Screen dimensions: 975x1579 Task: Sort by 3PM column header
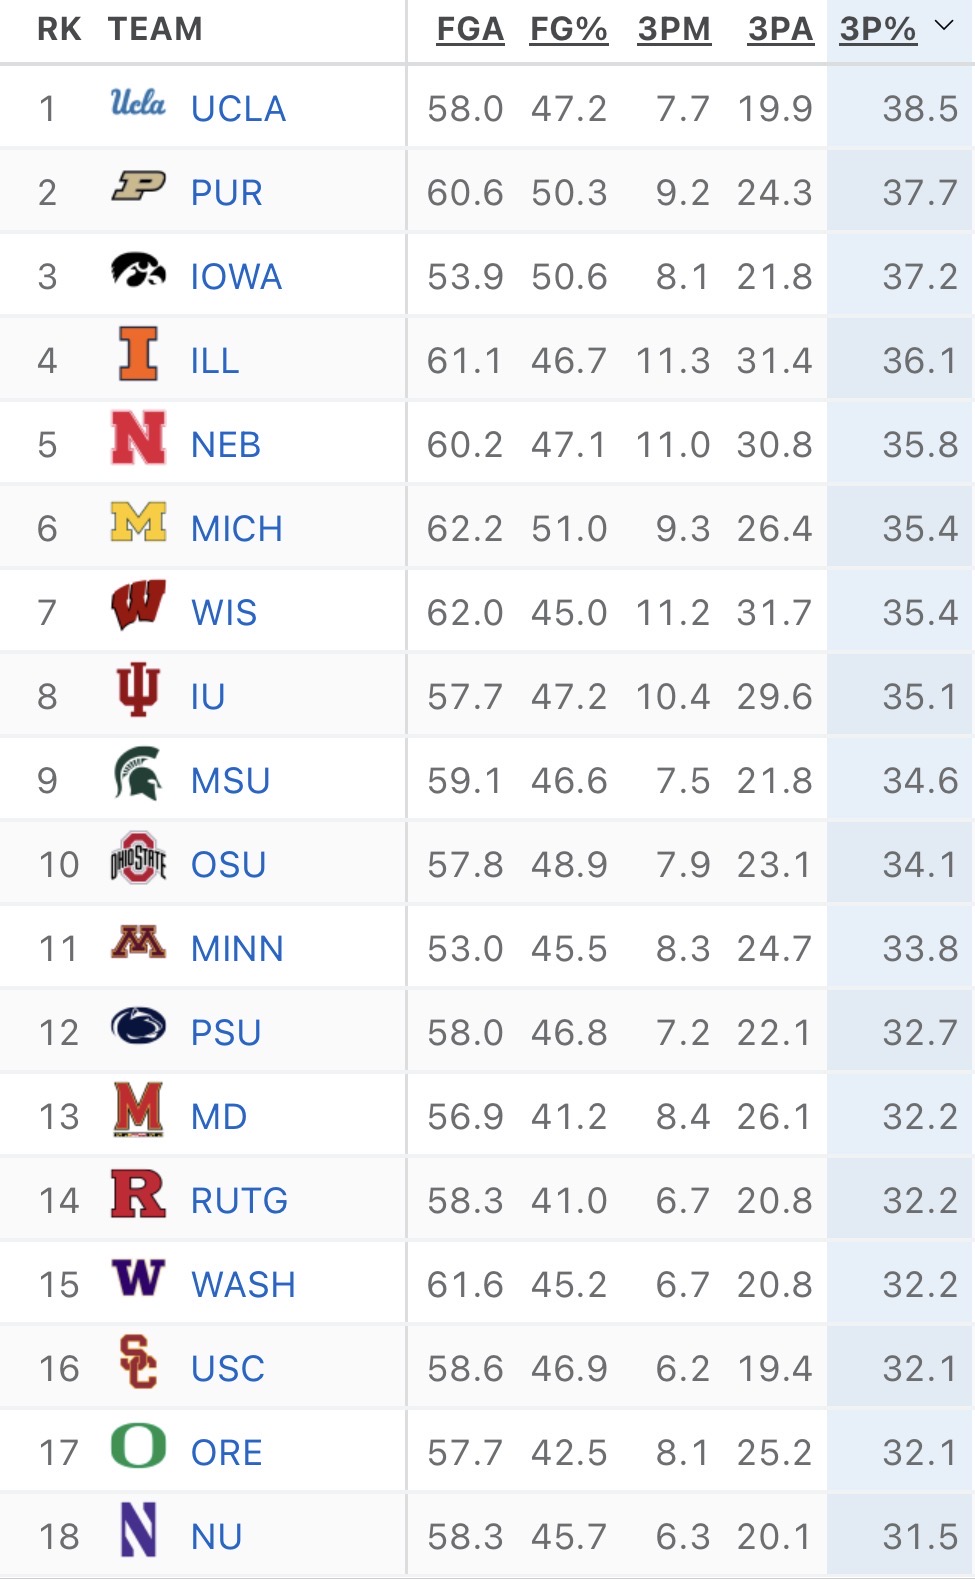tap(674, 30)
